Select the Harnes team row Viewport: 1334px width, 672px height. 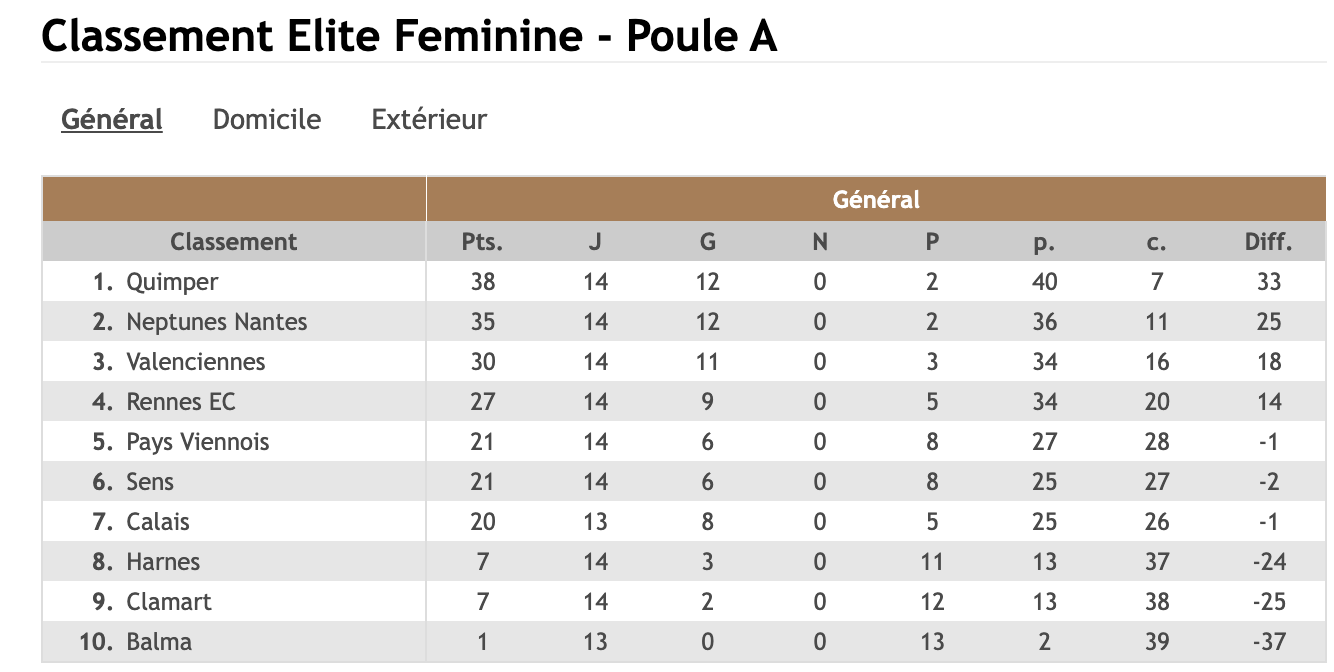click(x=163, y=562)
